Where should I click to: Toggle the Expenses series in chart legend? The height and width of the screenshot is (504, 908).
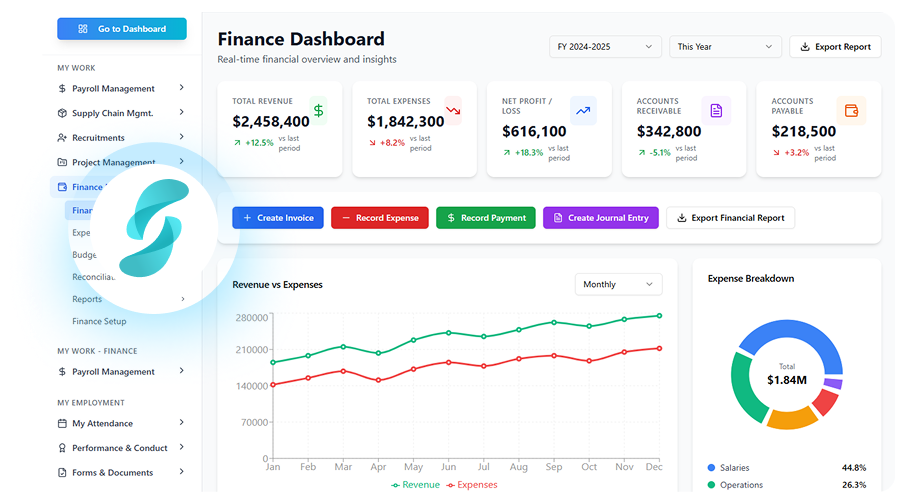(x=472, y=485)
